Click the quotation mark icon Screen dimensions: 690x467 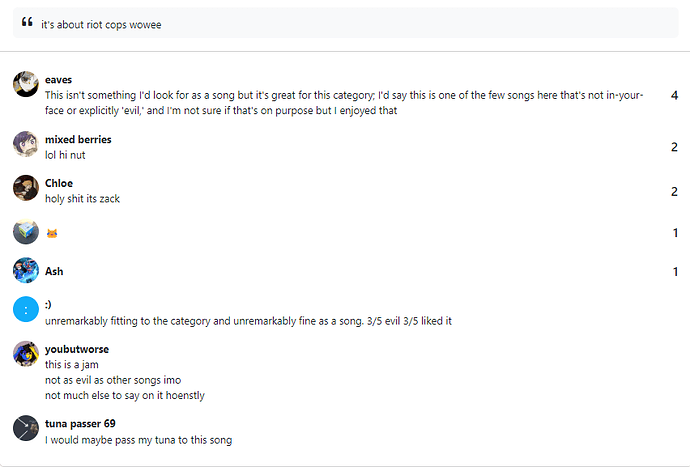click(27, 22)
